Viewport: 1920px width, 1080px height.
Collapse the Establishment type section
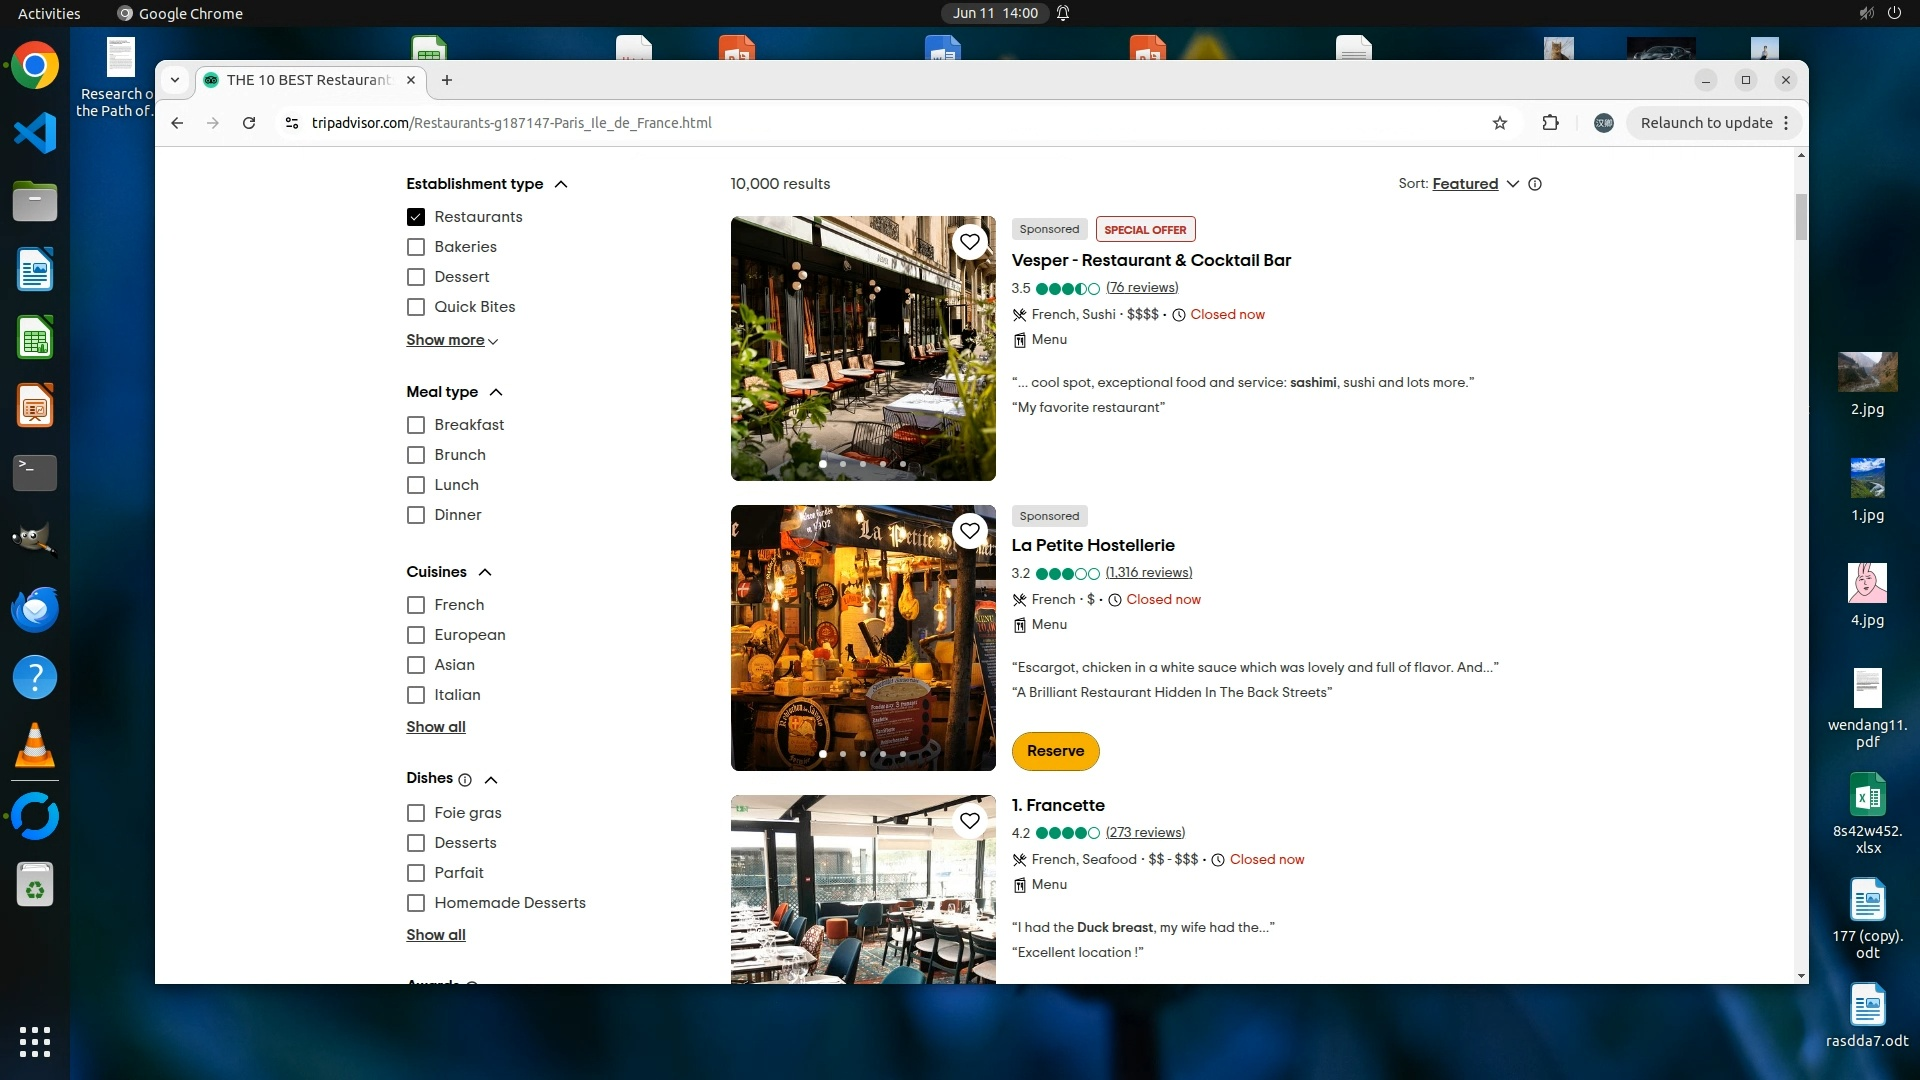561,184
